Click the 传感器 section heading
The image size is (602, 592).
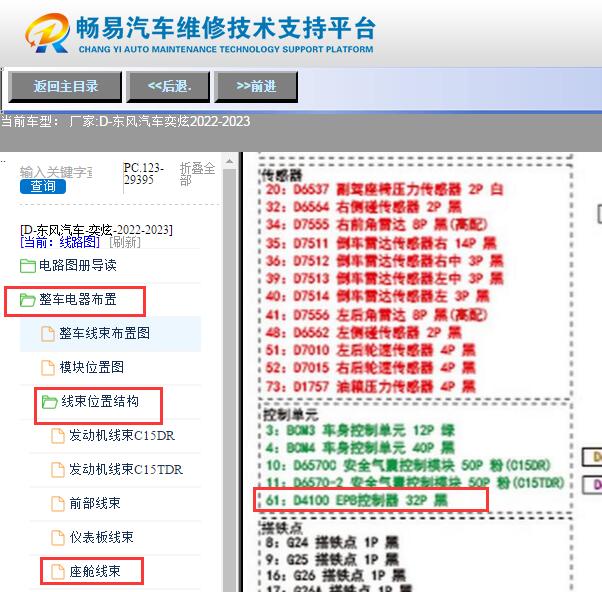tap(282, 175)
